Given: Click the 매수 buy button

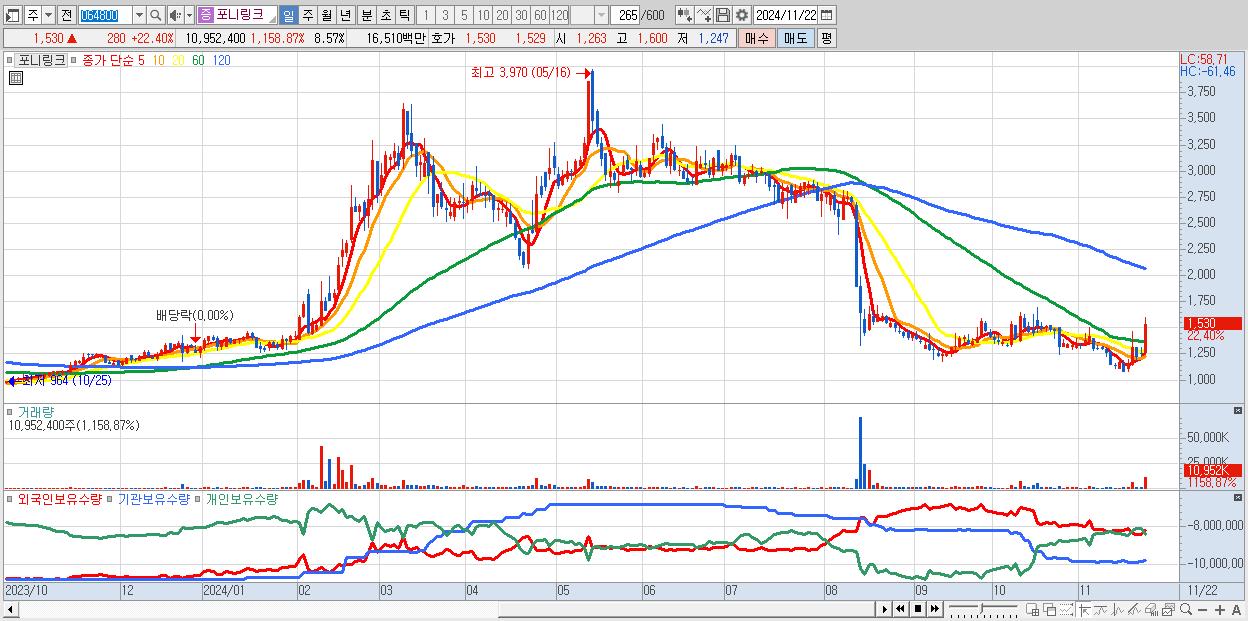Looking at the screenshot, I should [757, 38].
